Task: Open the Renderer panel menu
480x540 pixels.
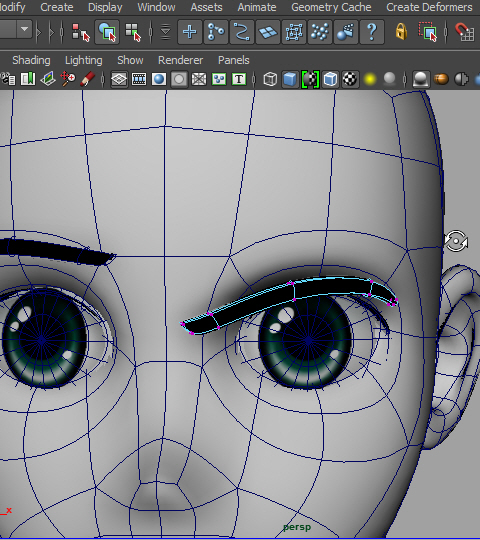Action: click(180, 60)
